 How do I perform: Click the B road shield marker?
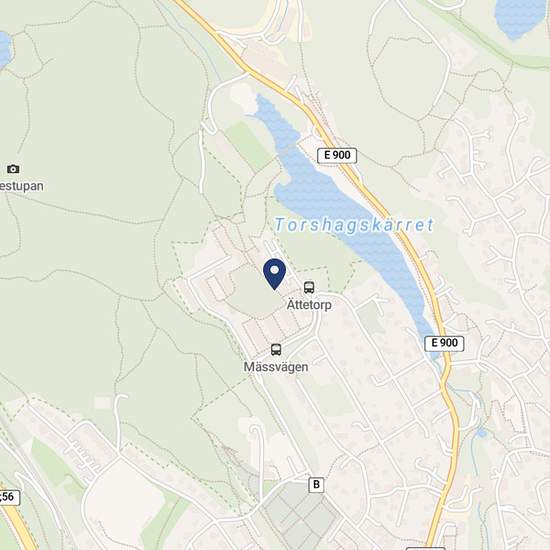point(316,485)
